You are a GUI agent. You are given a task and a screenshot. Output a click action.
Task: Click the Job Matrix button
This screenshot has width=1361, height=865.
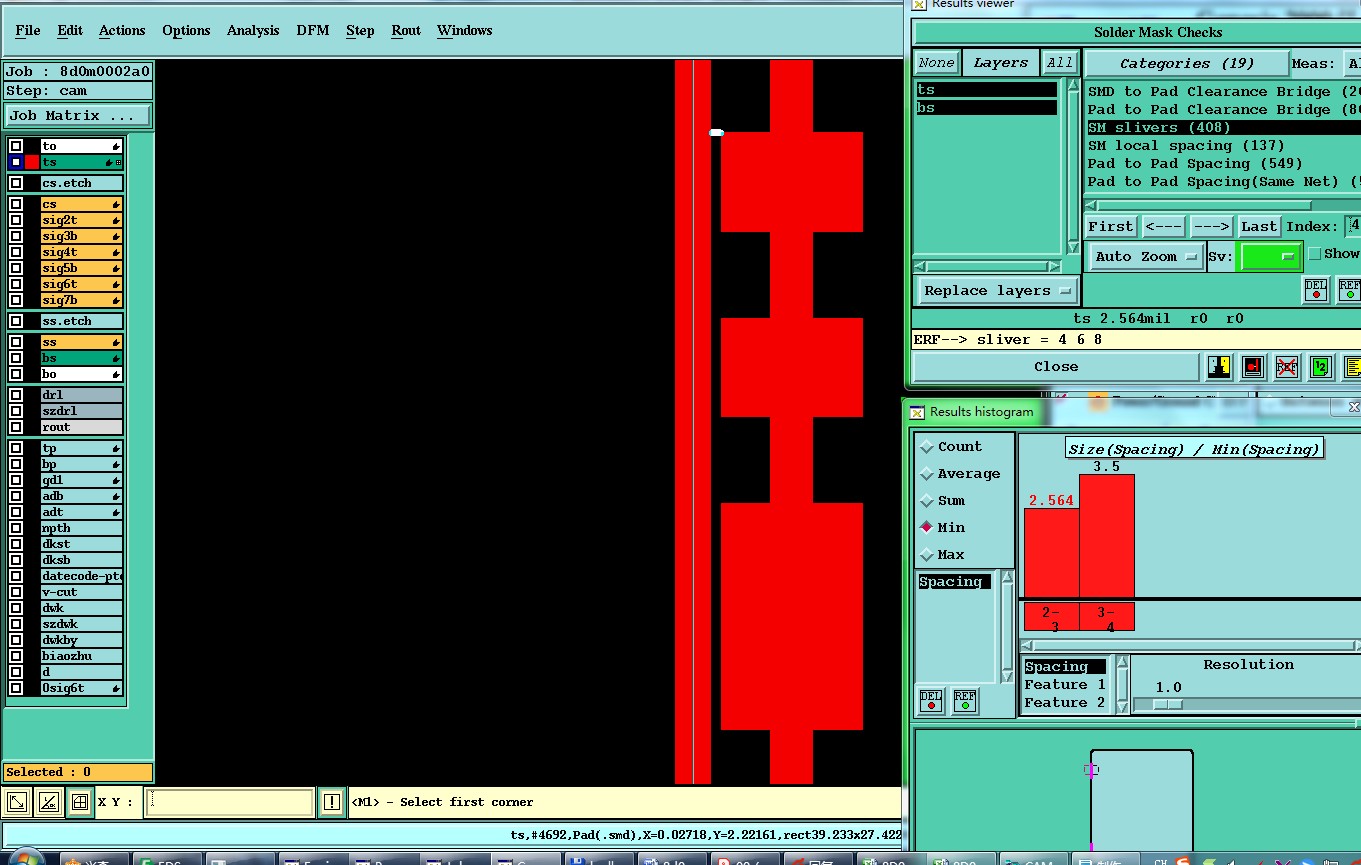(78, 115)
